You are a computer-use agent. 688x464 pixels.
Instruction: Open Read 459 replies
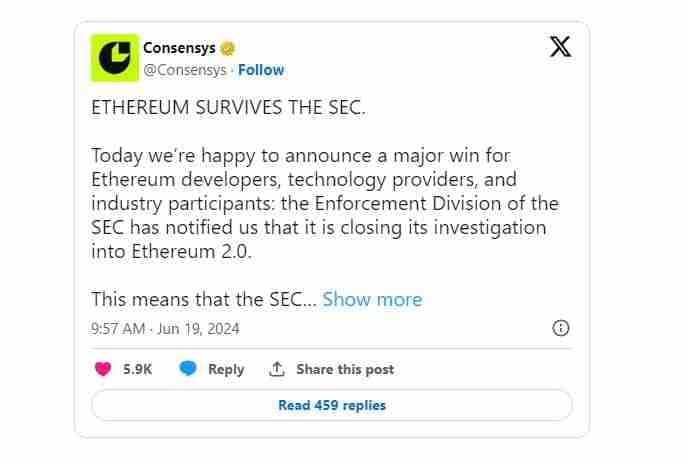331,405
